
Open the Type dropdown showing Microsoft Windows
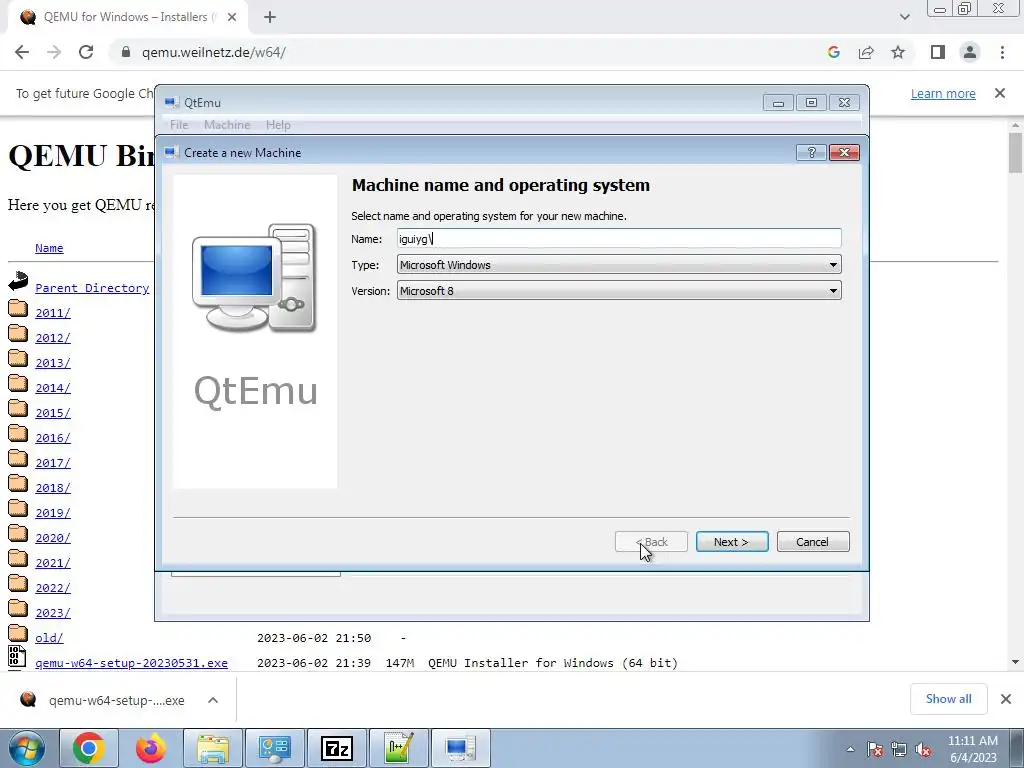coord(619,264)
